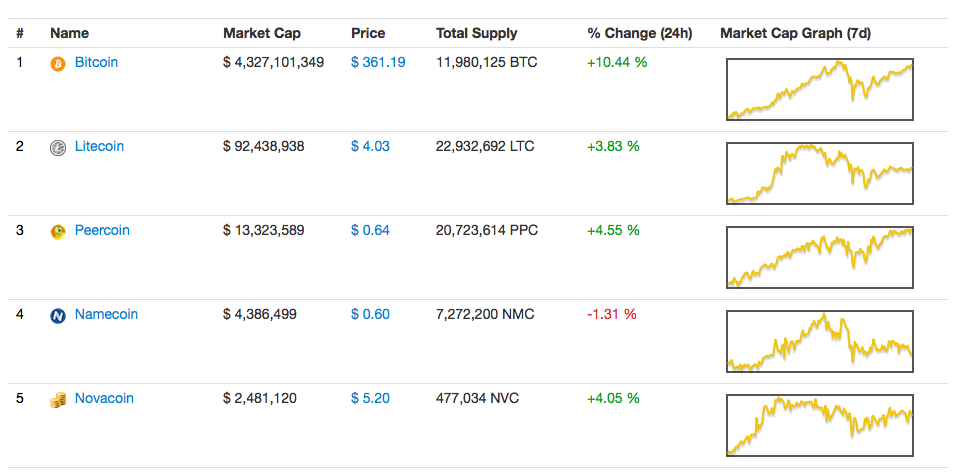Sort by the Name column header

coord(70,34)
